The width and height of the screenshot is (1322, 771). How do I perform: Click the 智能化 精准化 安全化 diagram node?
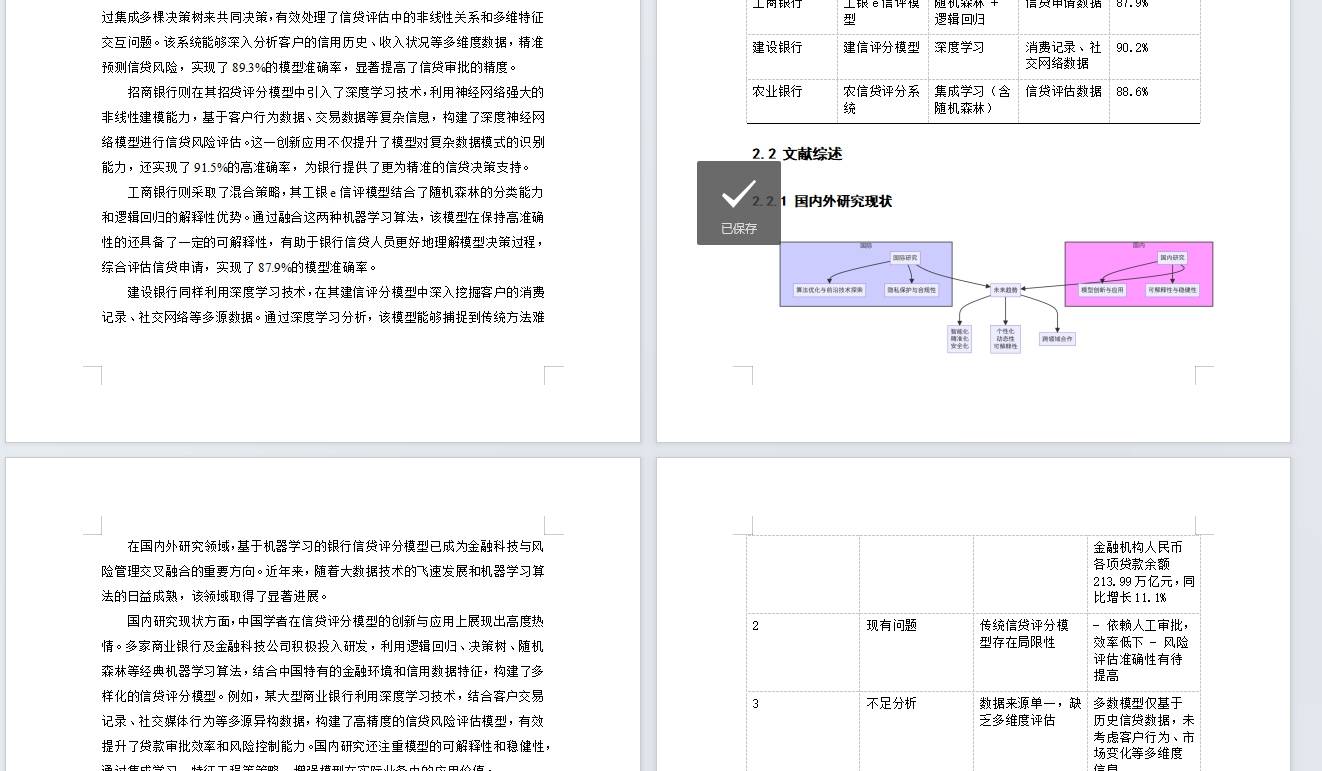coord(959,339)
